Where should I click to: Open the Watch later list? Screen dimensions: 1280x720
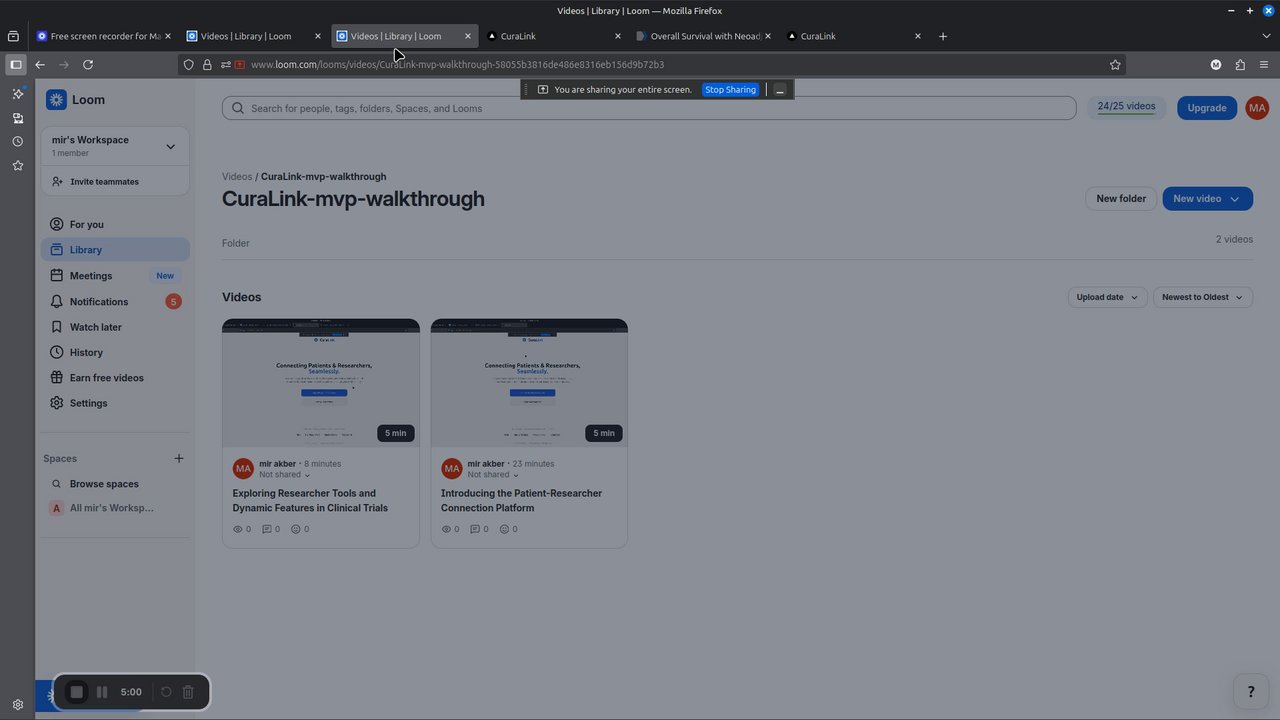115,327
